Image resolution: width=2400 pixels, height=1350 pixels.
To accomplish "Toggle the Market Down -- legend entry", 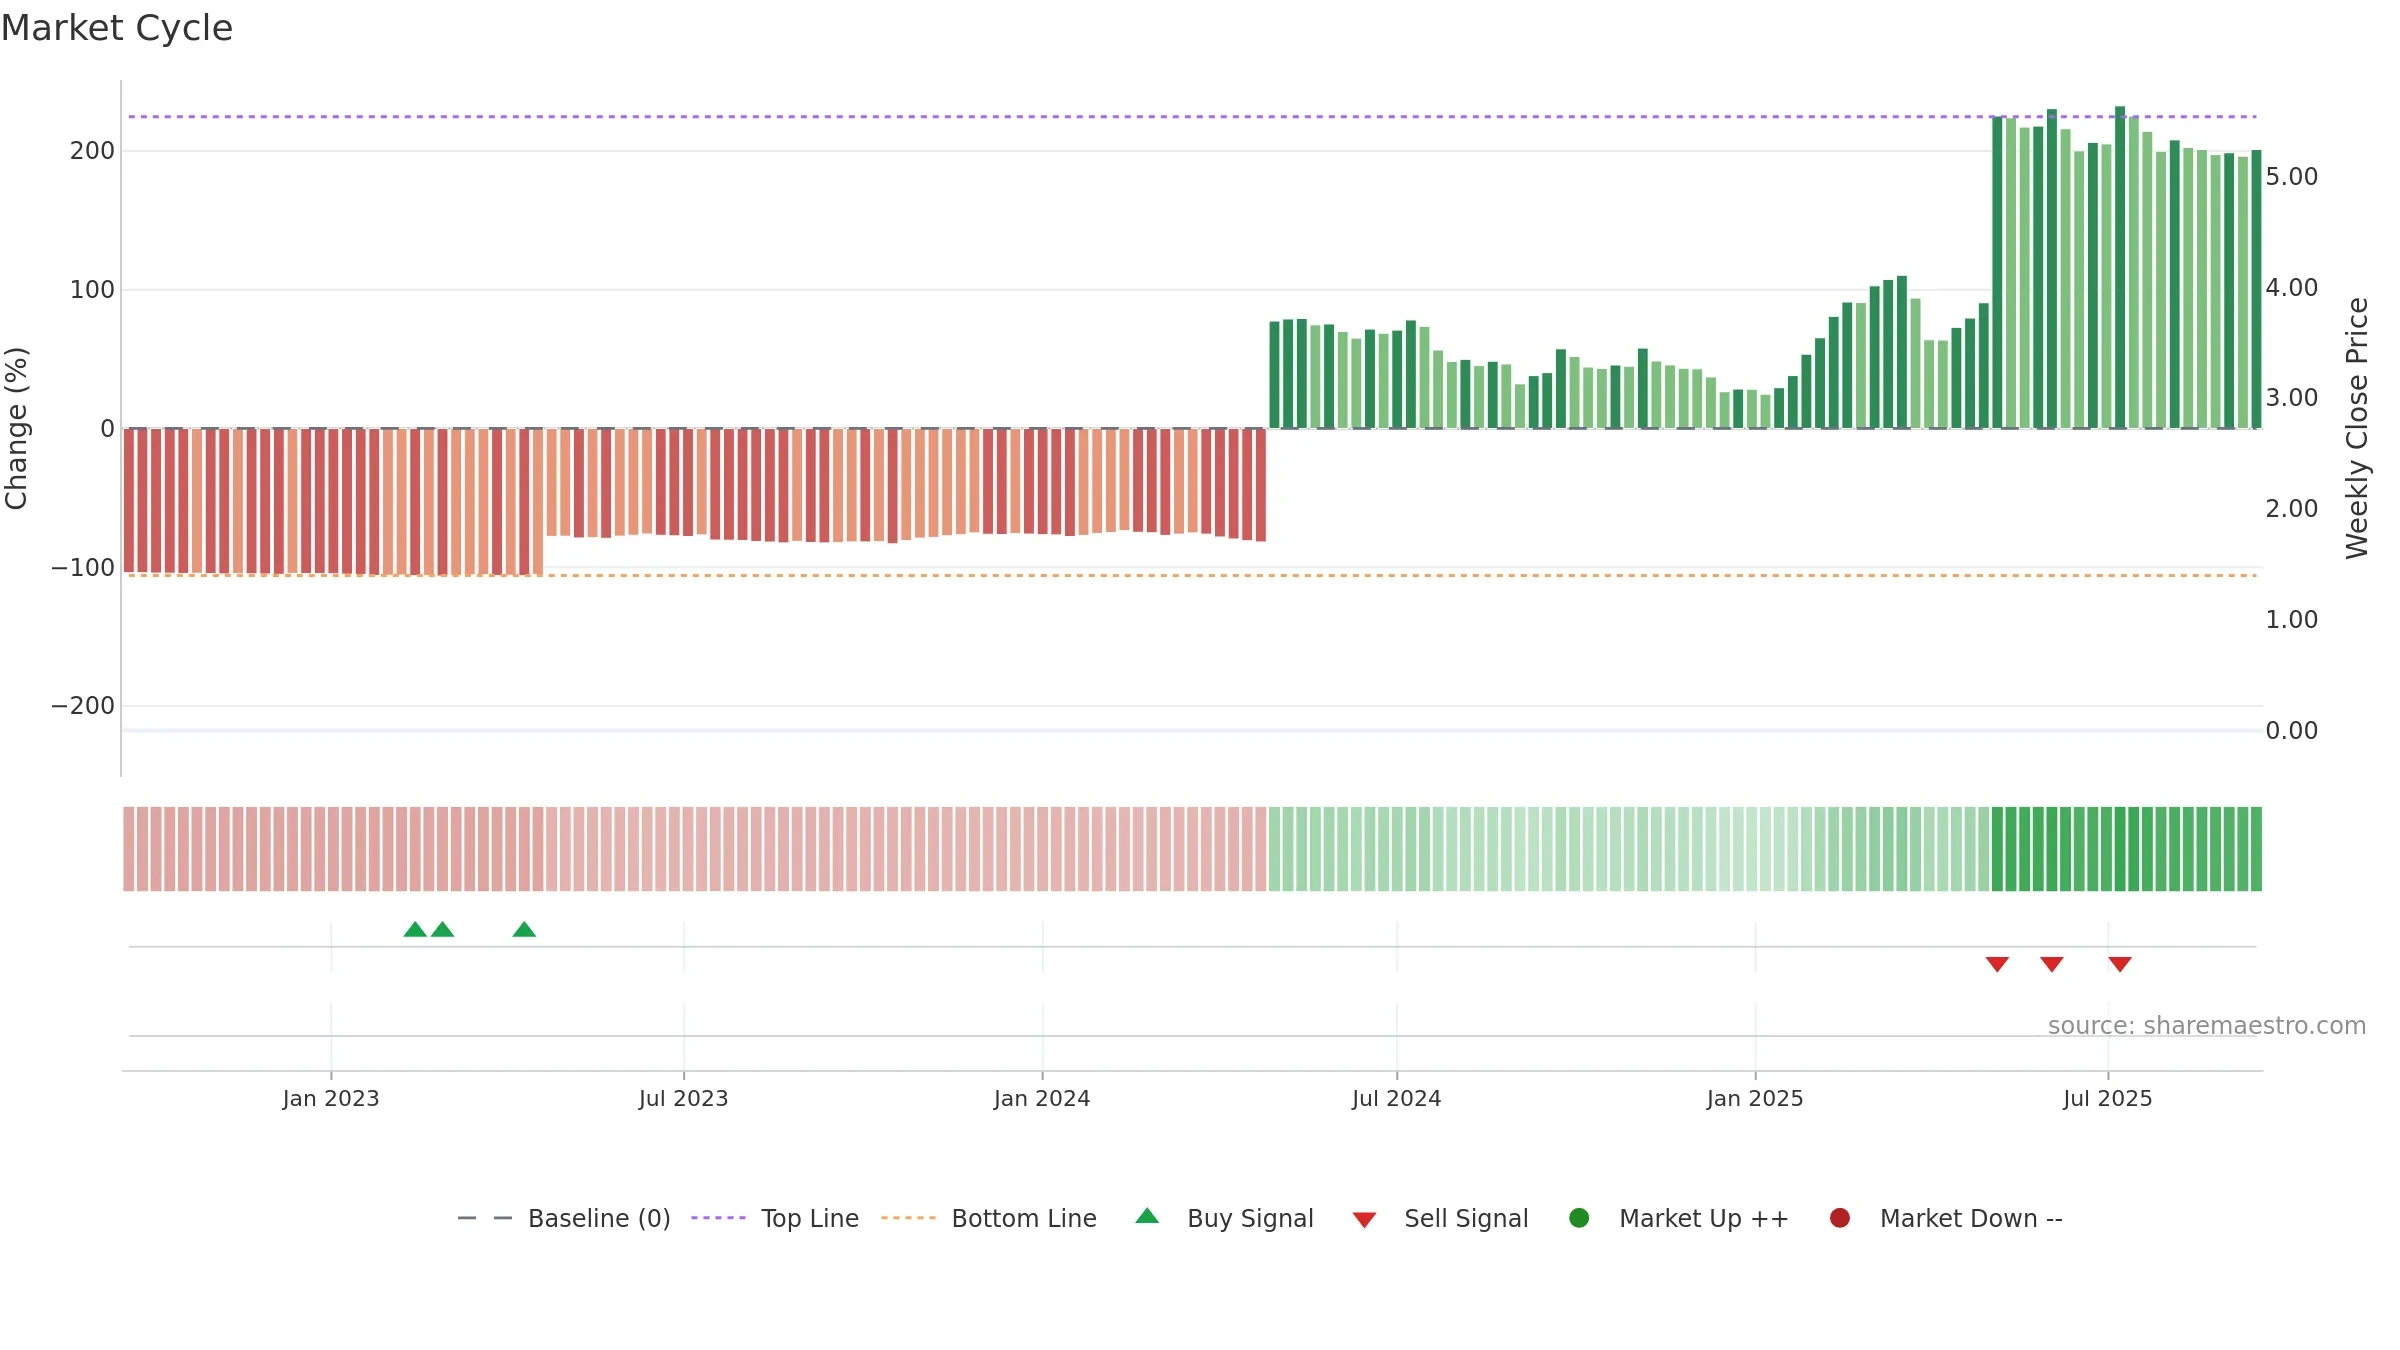I will [1946, 1218].
